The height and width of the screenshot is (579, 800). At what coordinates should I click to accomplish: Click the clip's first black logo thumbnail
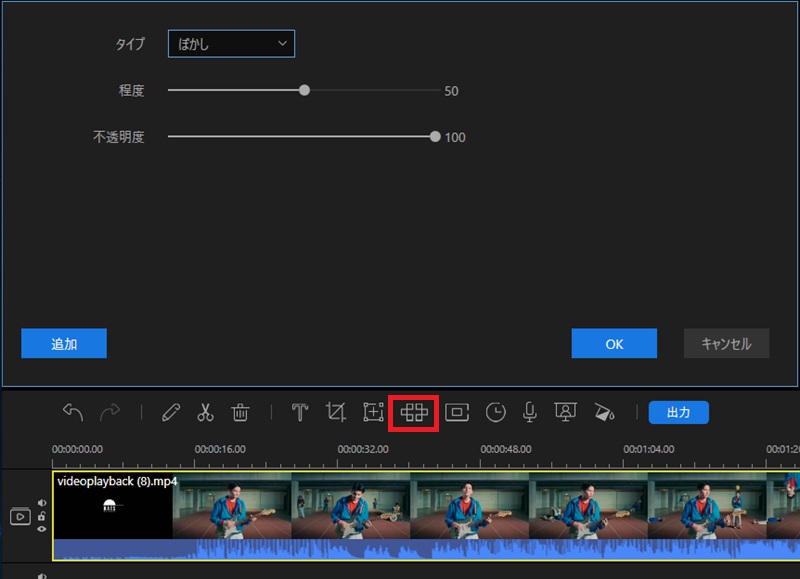(113, 506)
